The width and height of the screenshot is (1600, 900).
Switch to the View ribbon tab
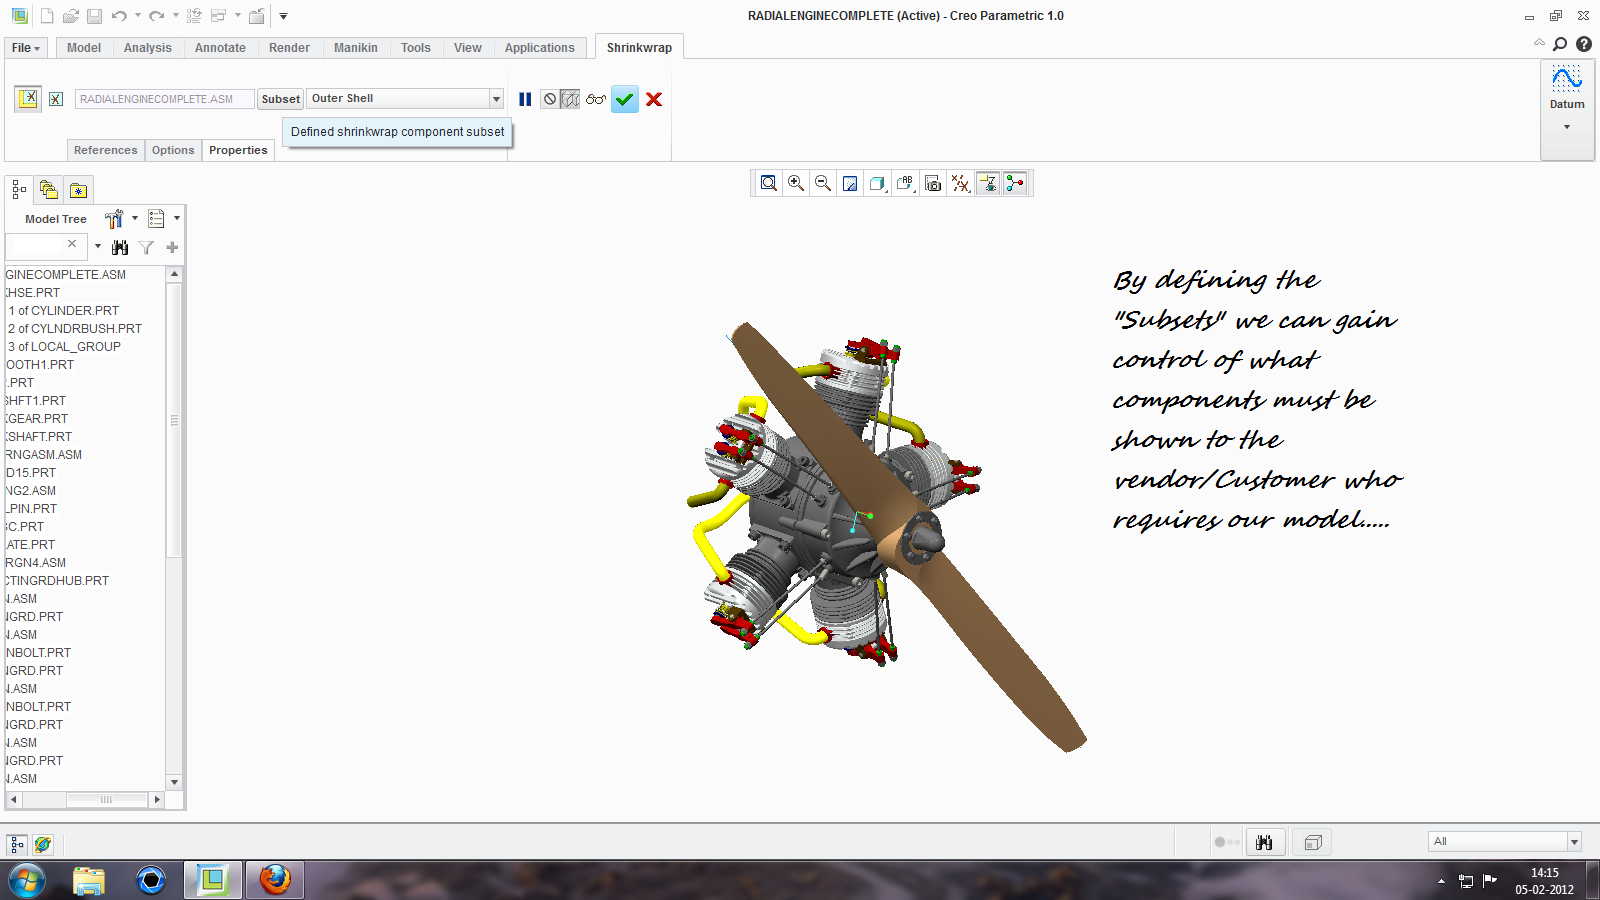[x=468, y=48]
